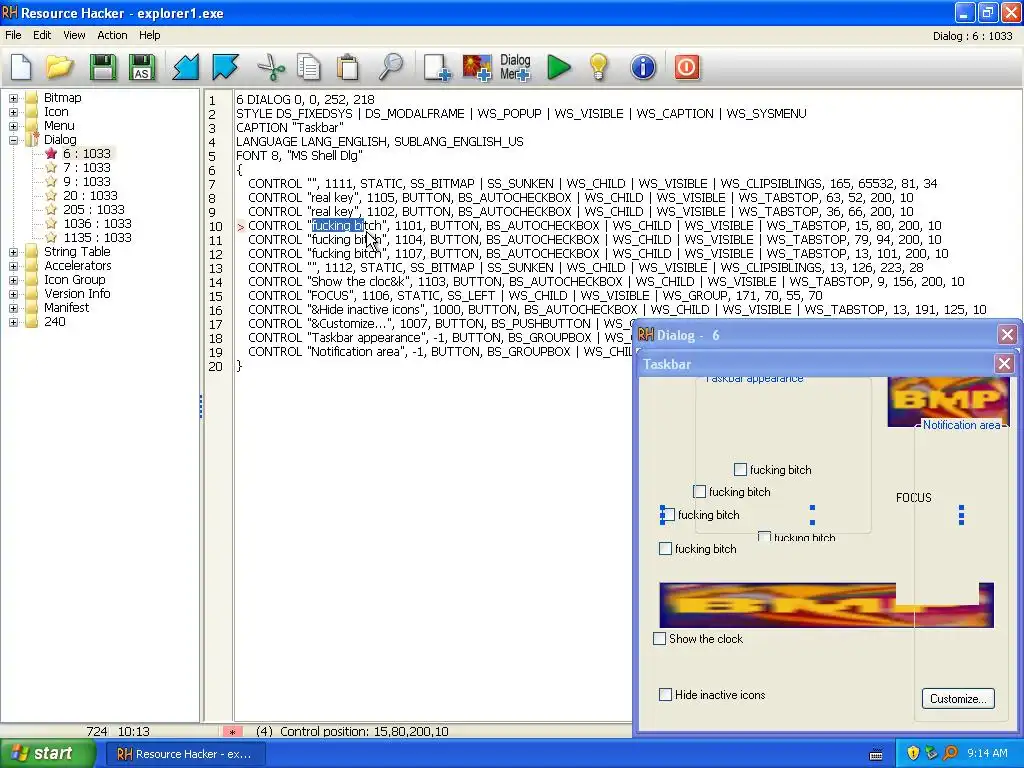1024x768 pixels.
Task: Click the Cut scissors icon
Action: click(270, 67)
